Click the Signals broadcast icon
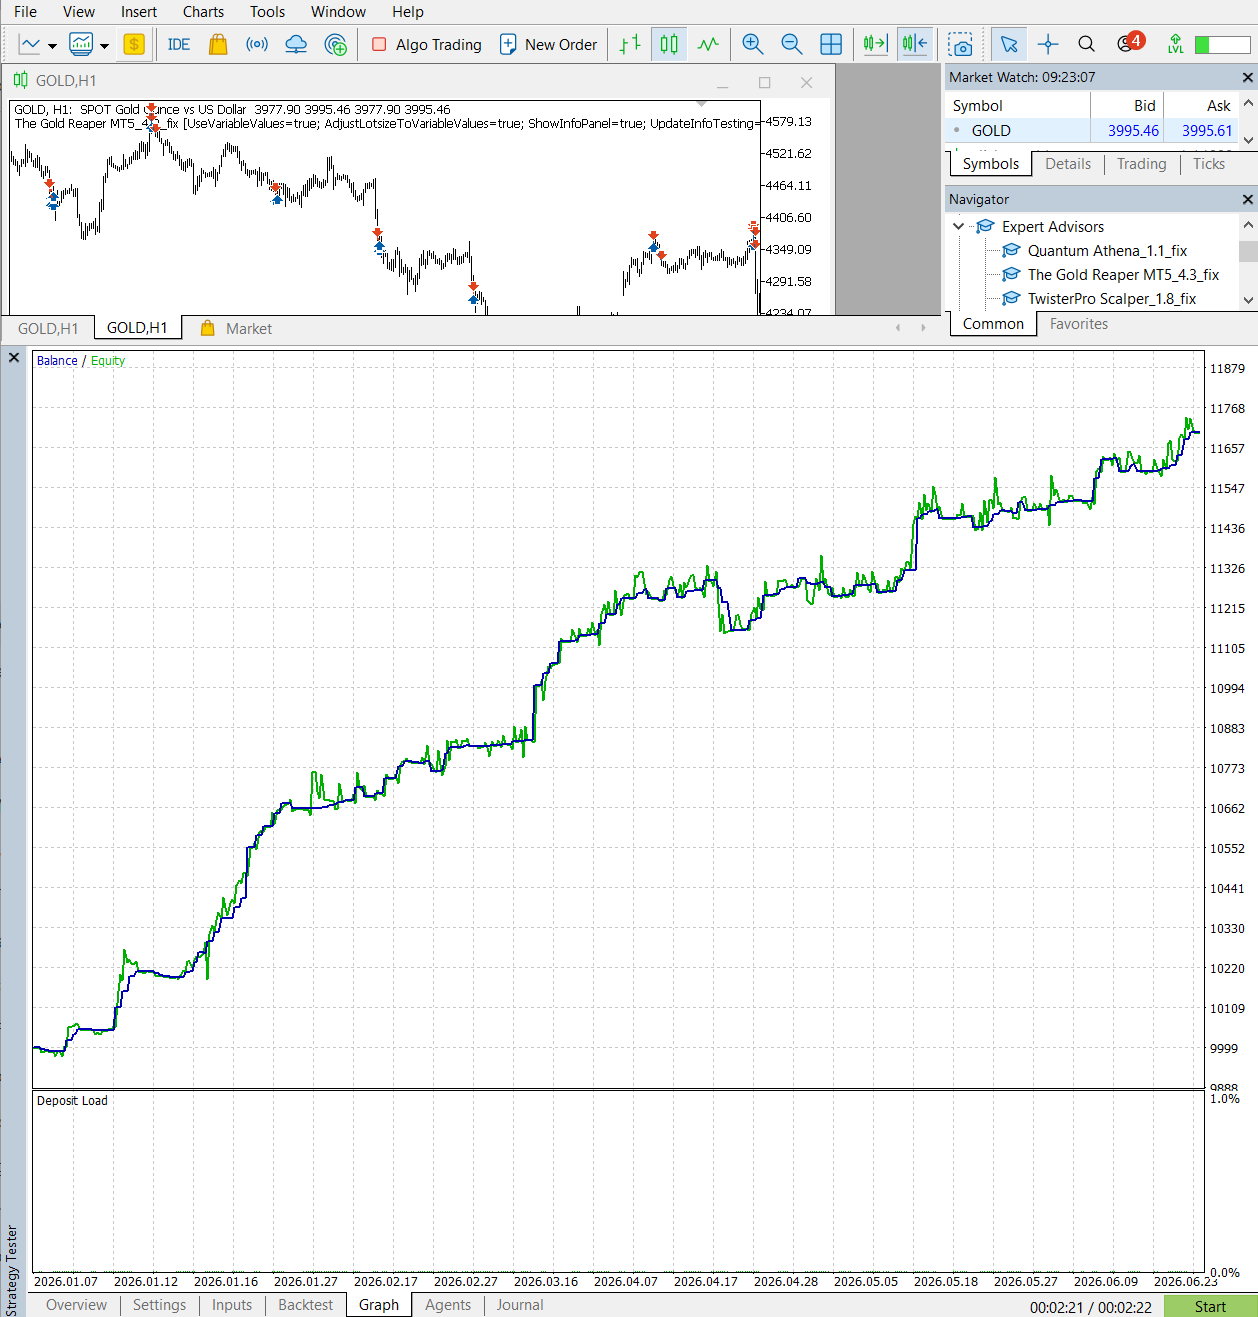The height and width of the screenshot is (1317, 1258). tap(257, 44)
